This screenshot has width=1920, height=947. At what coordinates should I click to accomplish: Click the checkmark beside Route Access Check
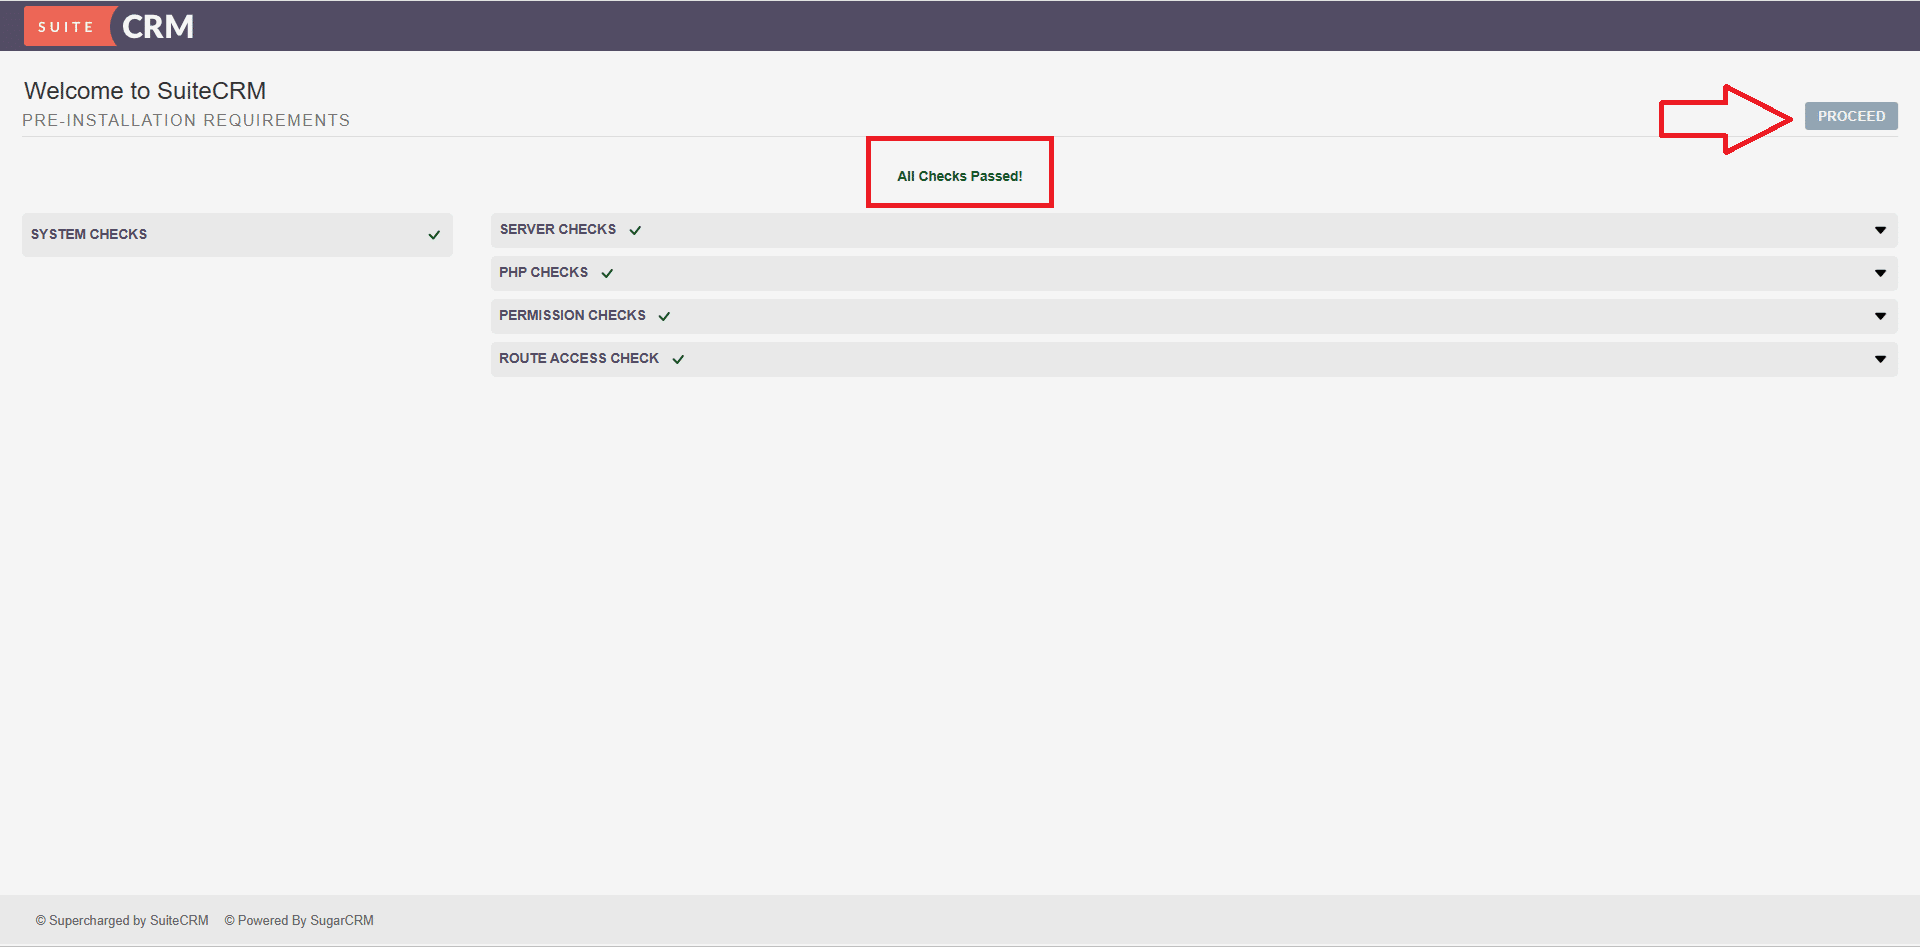click(678, 359)
